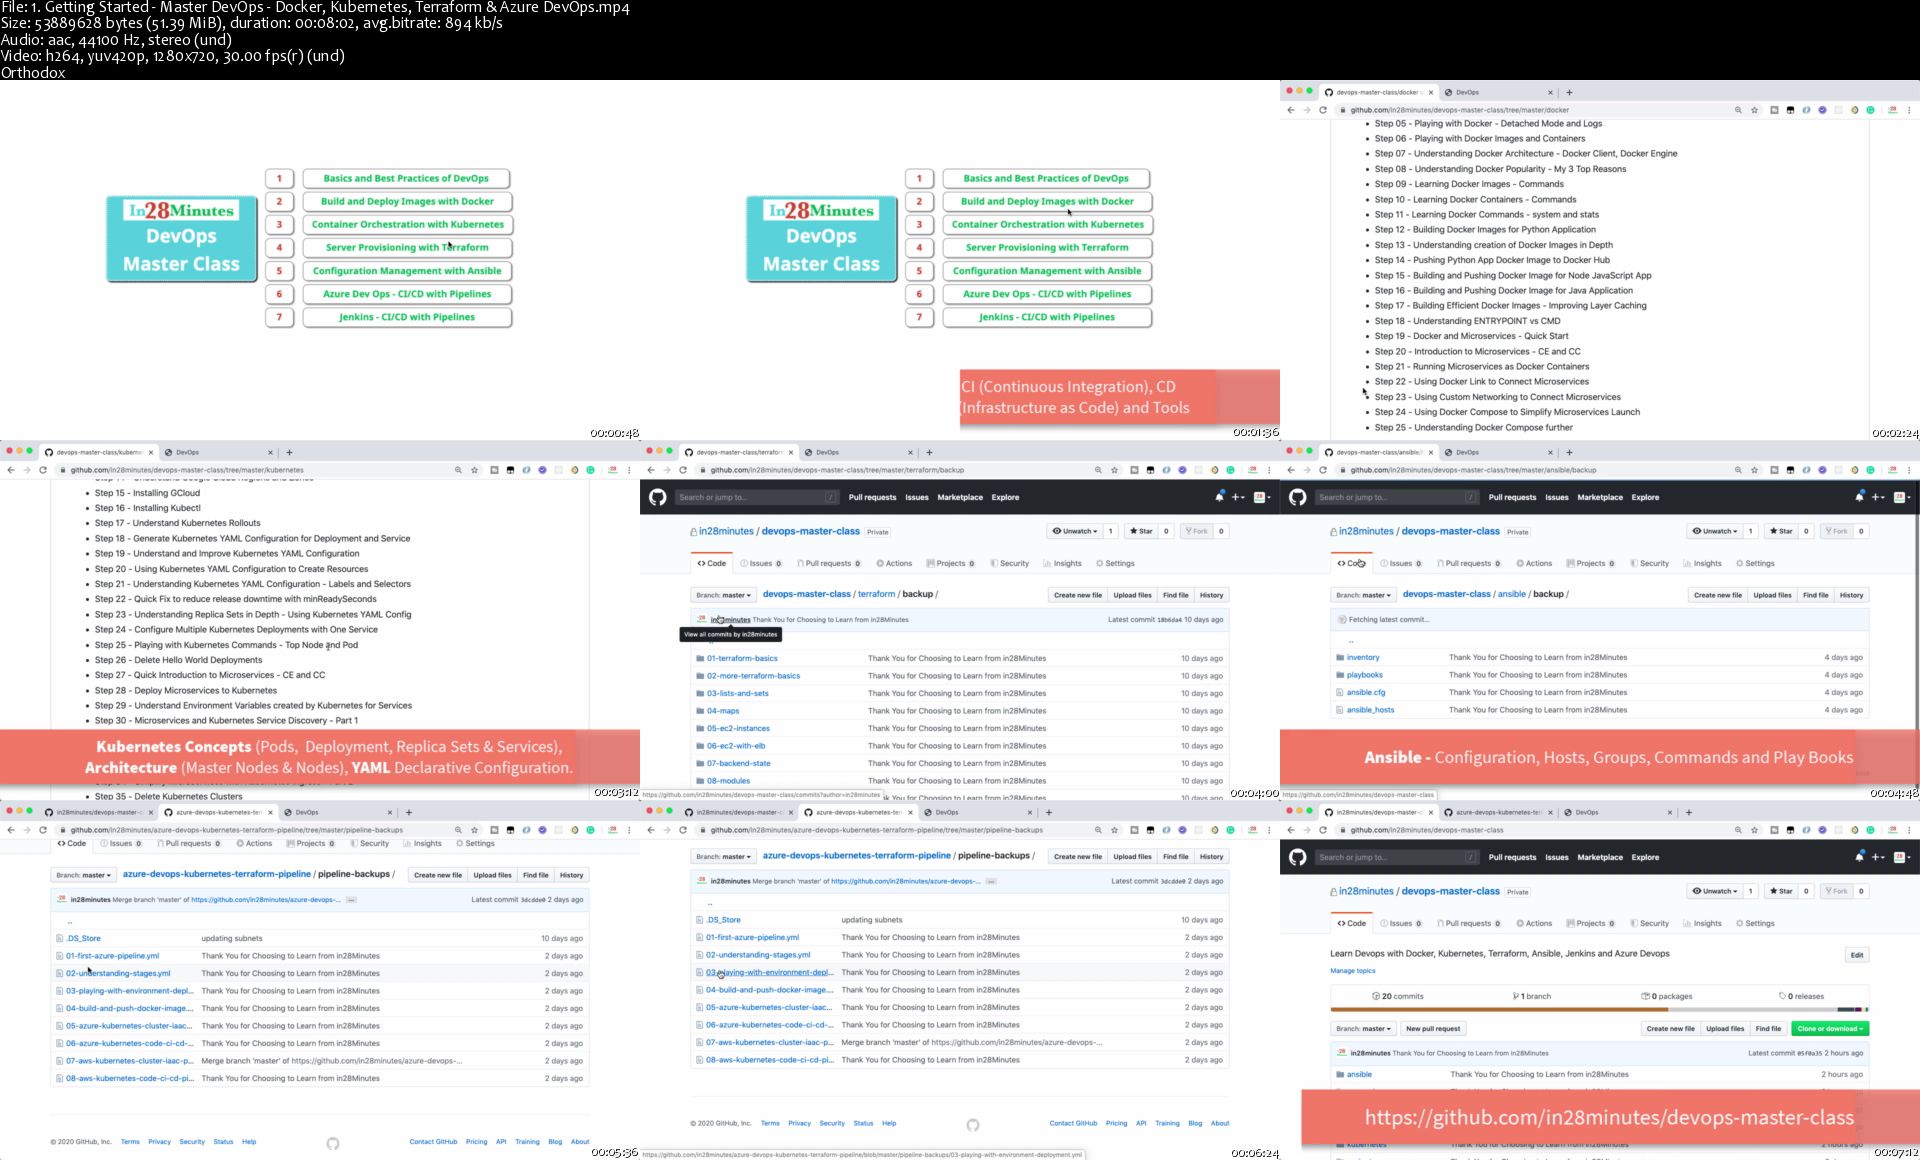Viewport: 1920px width, 1160px height.
Task: Click footer GitHub mark in 00:05:36 frame
Action: tap(333, 1143)
